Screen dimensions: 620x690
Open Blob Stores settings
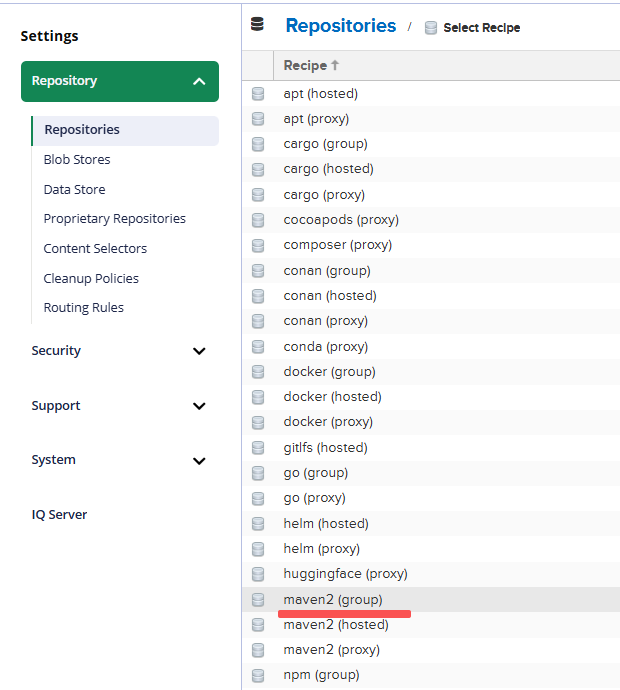point(77,159)
